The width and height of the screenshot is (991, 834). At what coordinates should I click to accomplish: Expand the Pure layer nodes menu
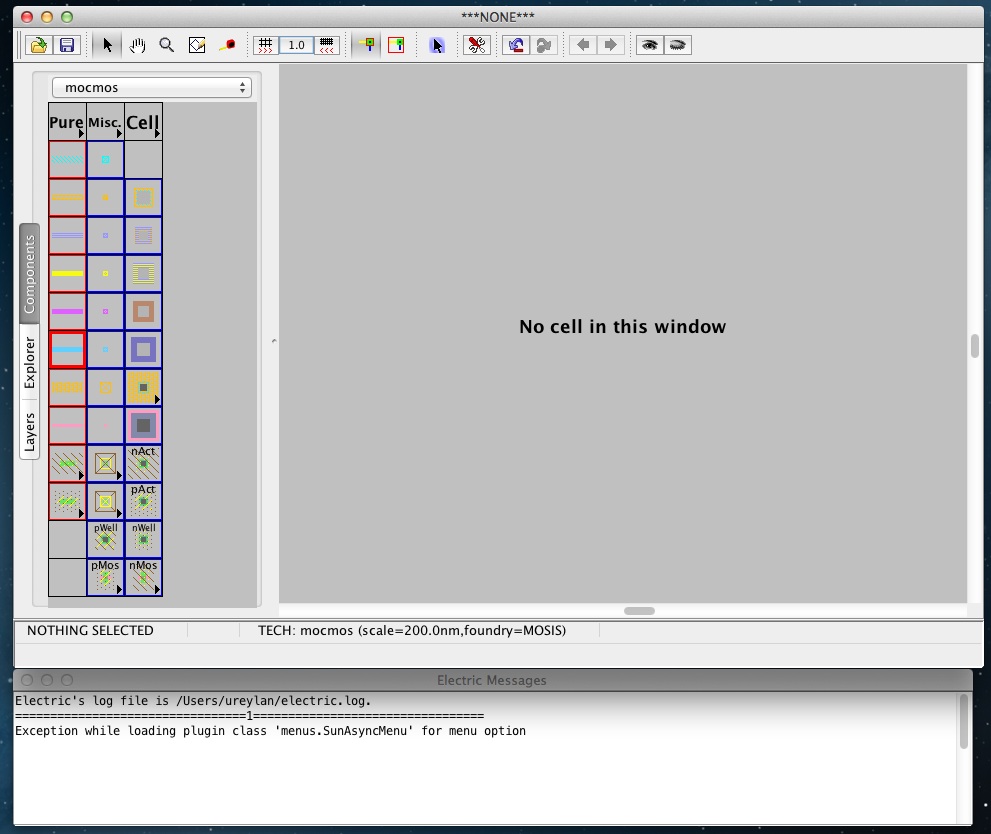[67, 123]
